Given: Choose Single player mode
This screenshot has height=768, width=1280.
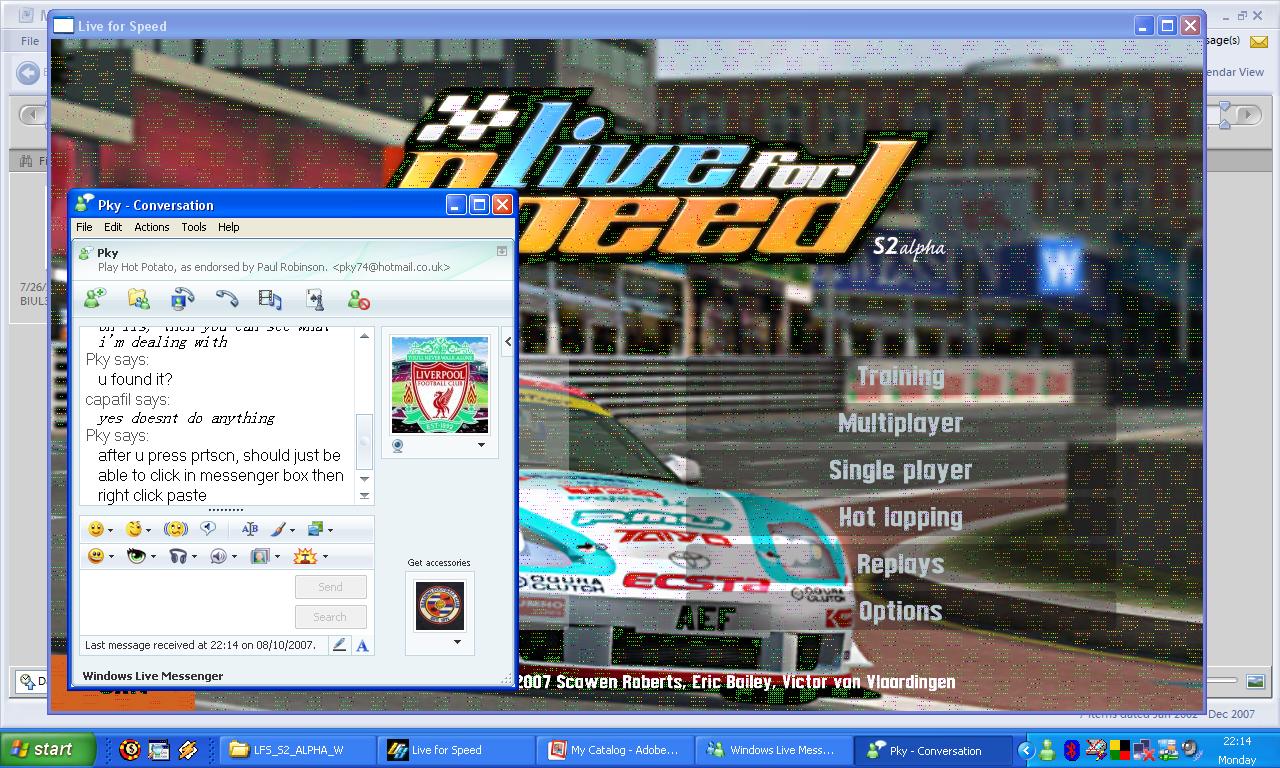Looking at the screenshot, I should pos(901,471).
